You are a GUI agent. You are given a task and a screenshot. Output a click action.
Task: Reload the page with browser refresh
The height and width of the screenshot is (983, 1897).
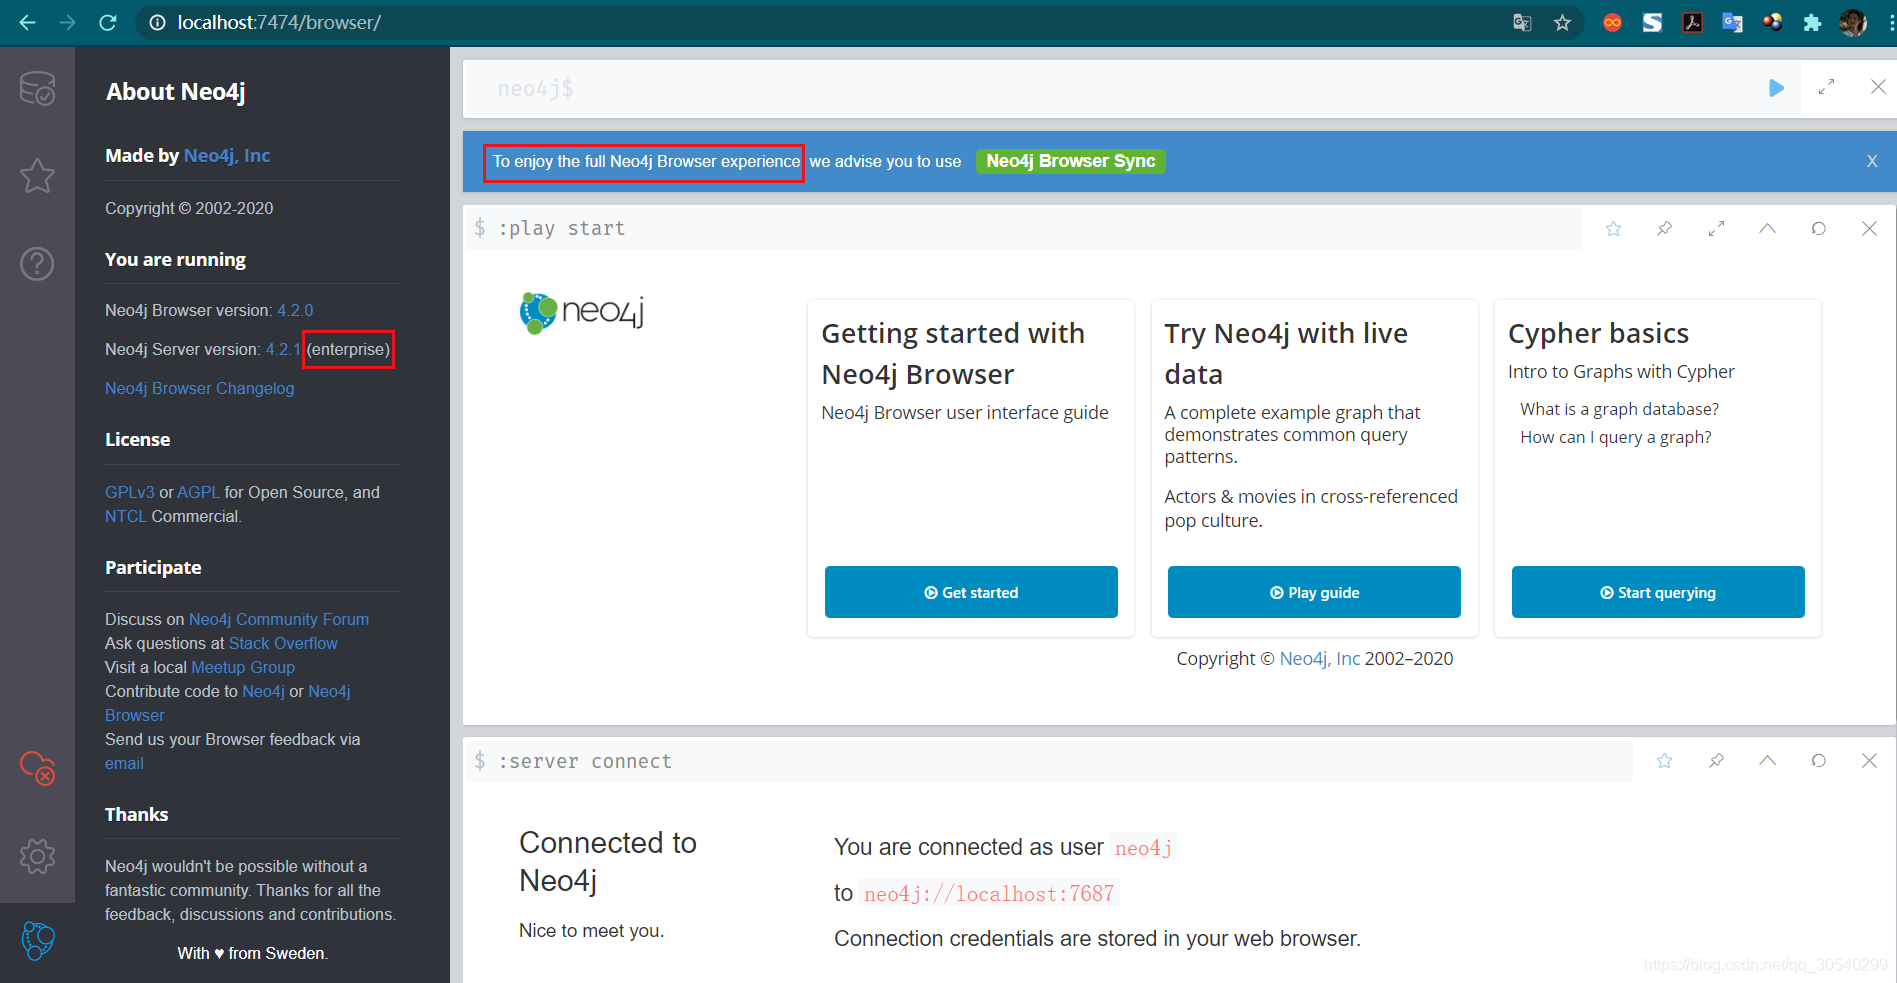click(x=108, y=22)
